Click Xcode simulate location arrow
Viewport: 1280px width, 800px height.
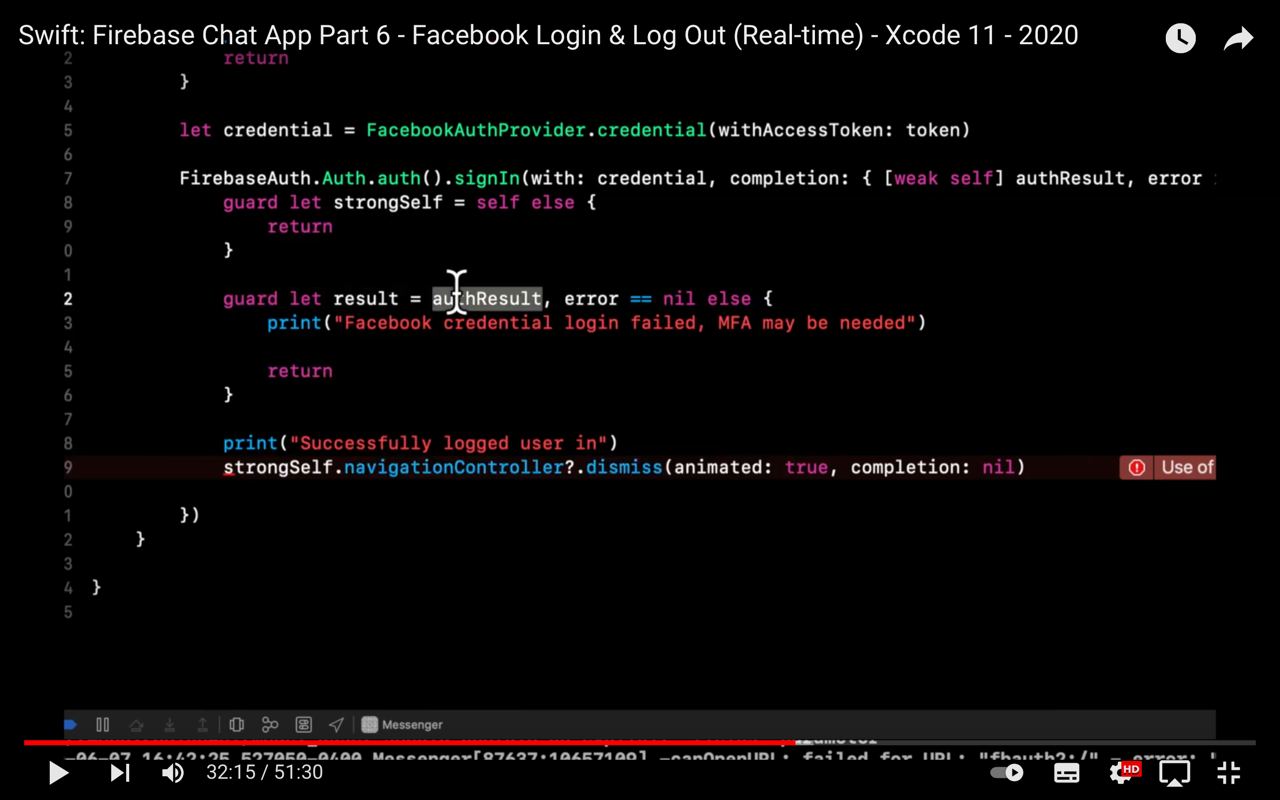[x=336, y=725]
